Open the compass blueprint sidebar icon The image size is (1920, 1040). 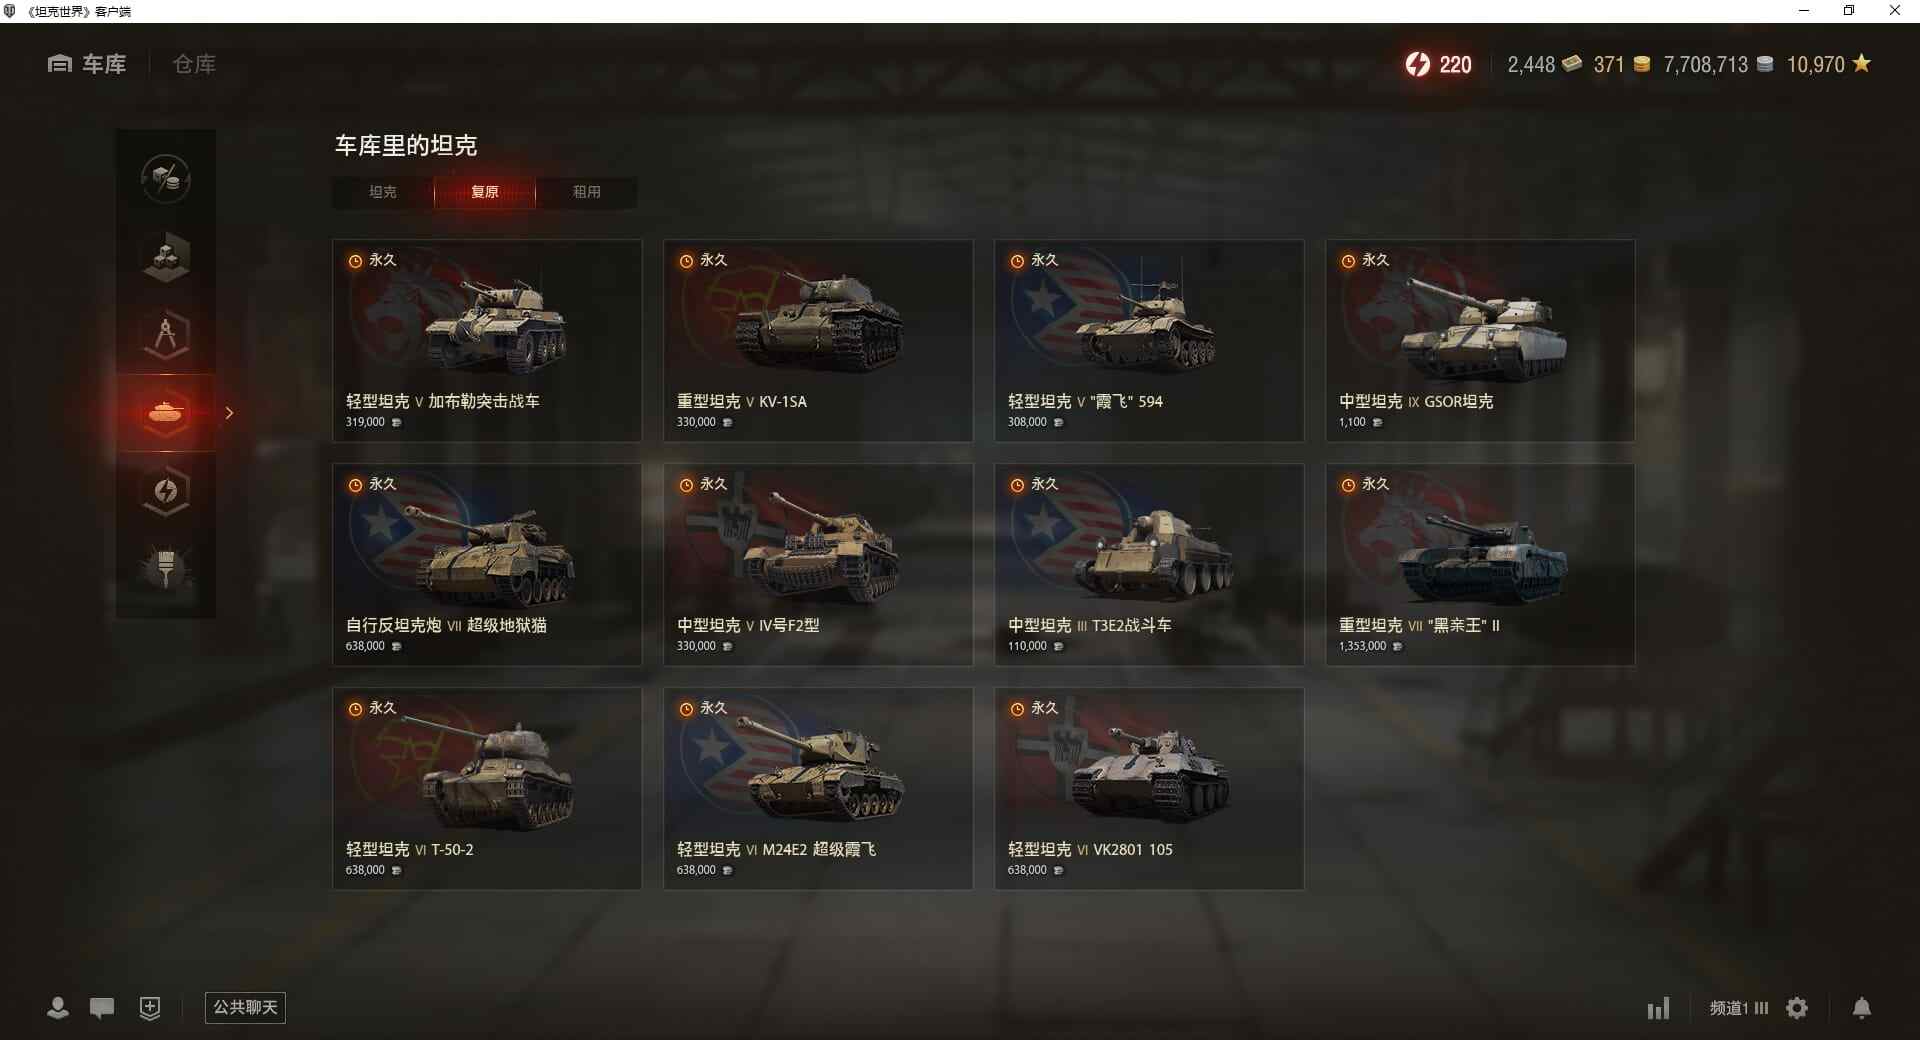(x=166, y=335)
